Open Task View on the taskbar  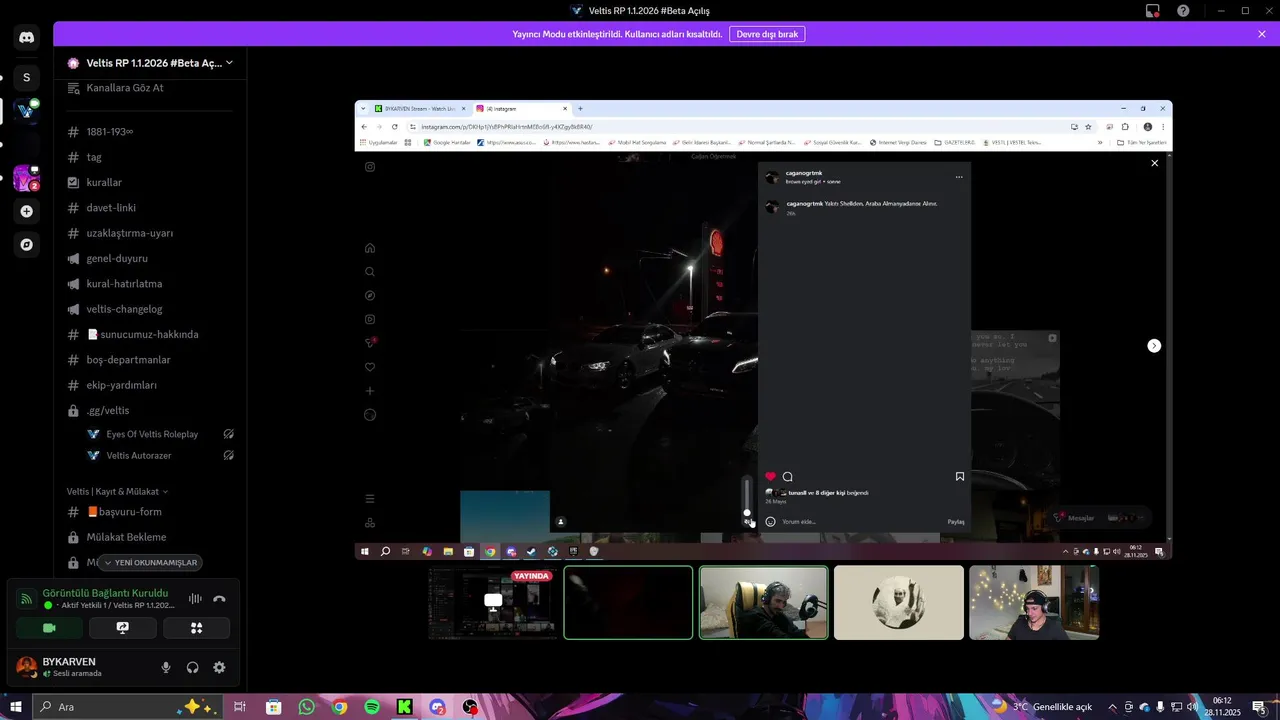(x=240, y=707)
